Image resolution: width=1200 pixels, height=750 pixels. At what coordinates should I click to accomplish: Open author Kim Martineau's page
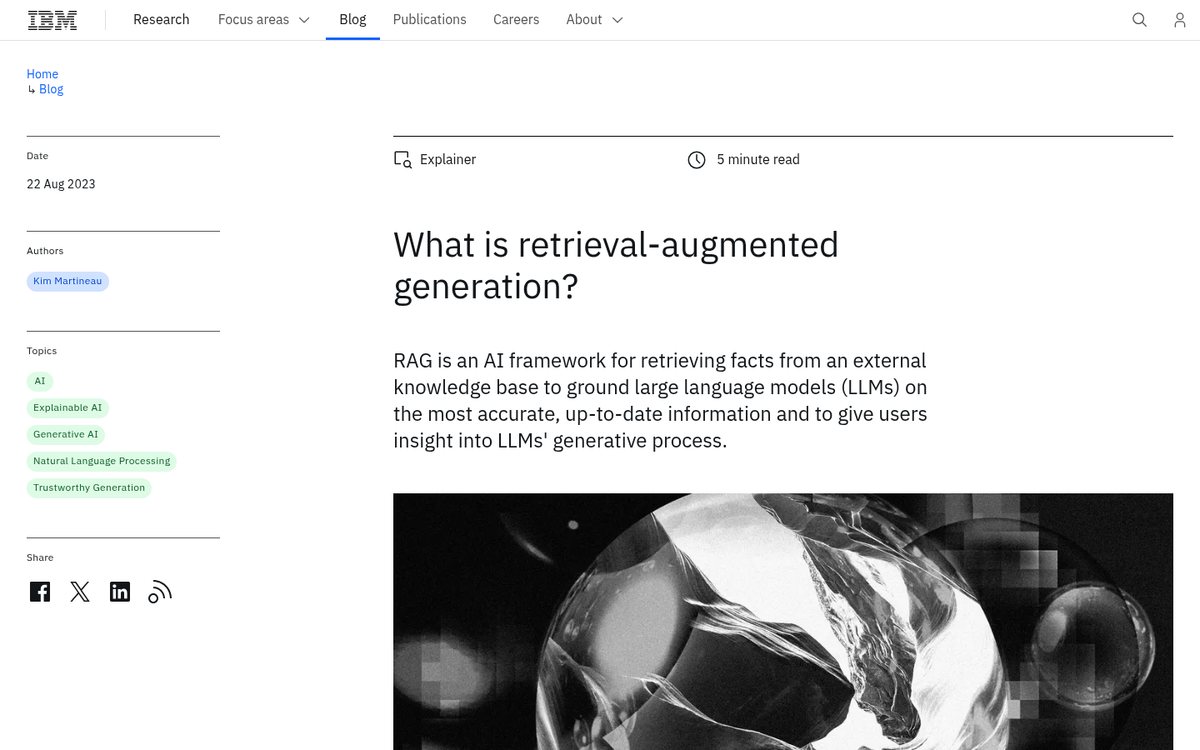tap(68, 281)
